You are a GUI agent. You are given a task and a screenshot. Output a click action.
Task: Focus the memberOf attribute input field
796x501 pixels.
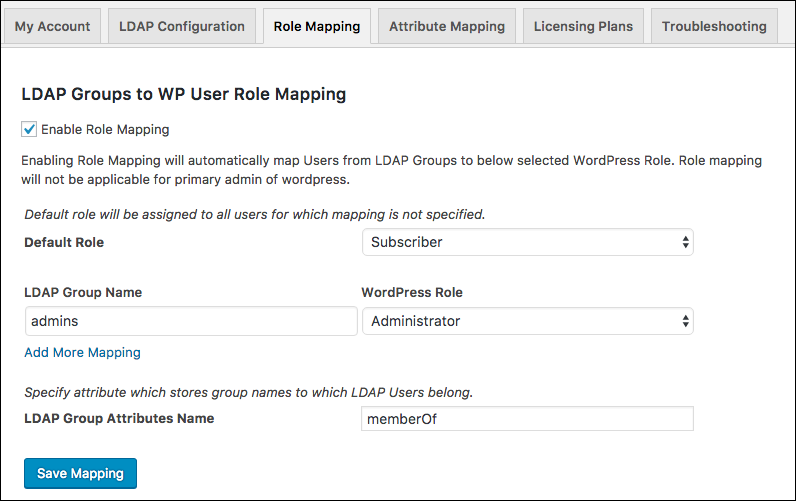coord(527,419)
